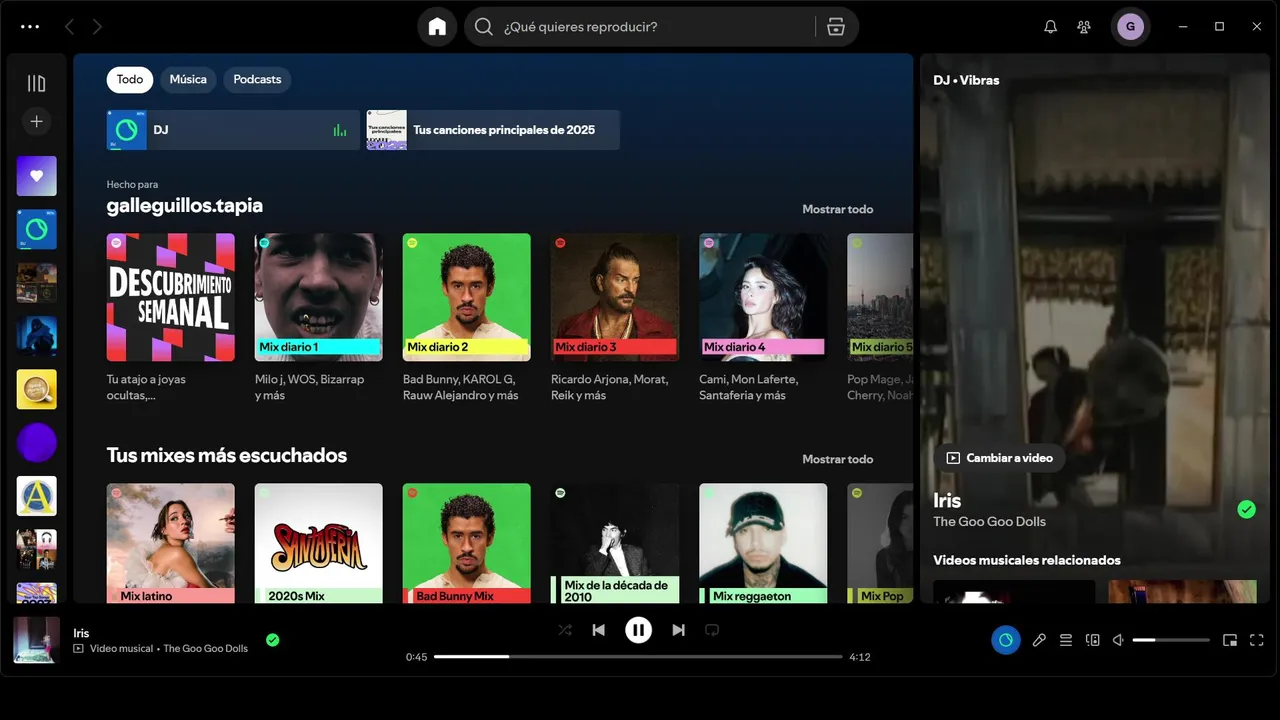This screenshot has width=1280, height=720.
Task: Mute with the speaker icon
Action: click(x=1119, y=640)
